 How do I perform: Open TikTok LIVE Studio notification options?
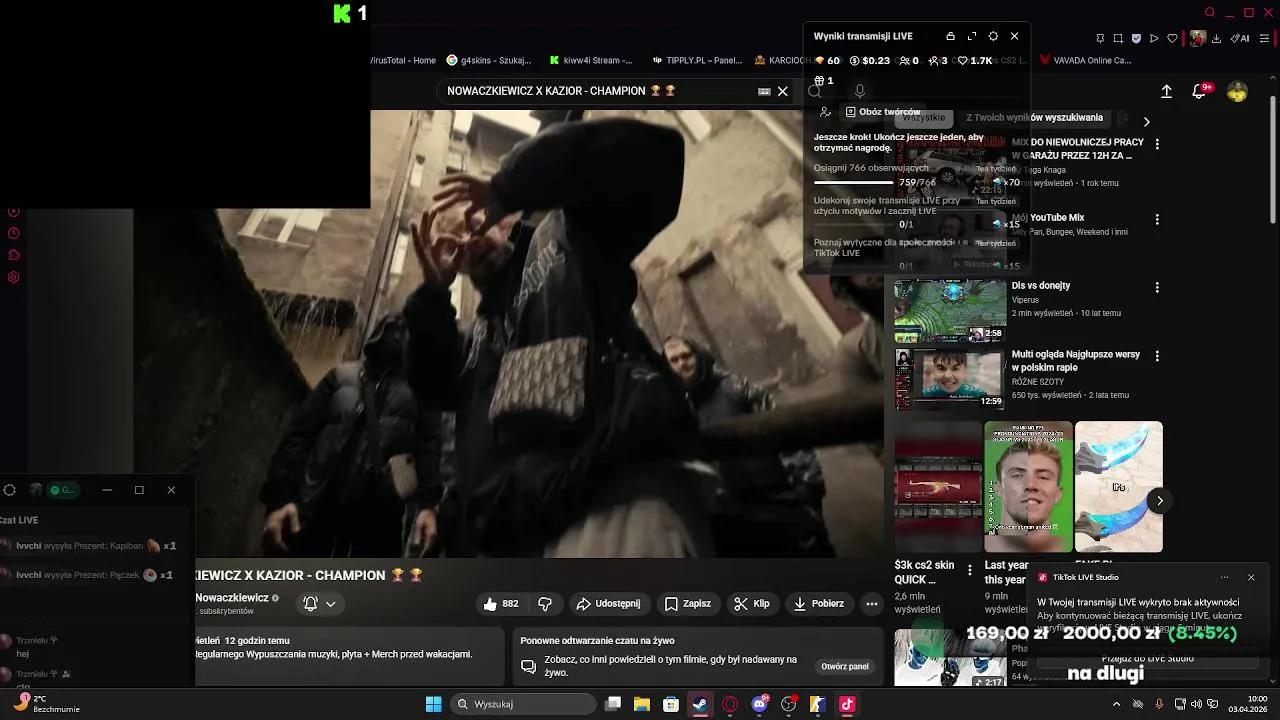pyautogui.click(x=1224, y=577)
